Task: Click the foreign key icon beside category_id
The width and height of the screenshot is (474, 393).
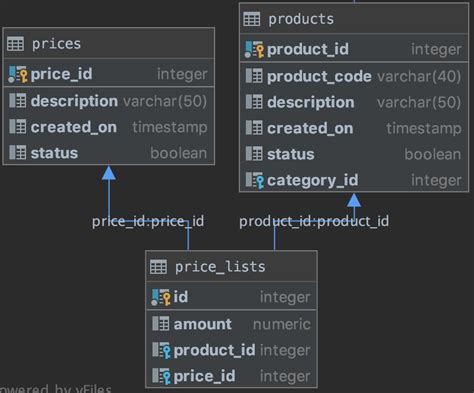Action: coord(255,180)
